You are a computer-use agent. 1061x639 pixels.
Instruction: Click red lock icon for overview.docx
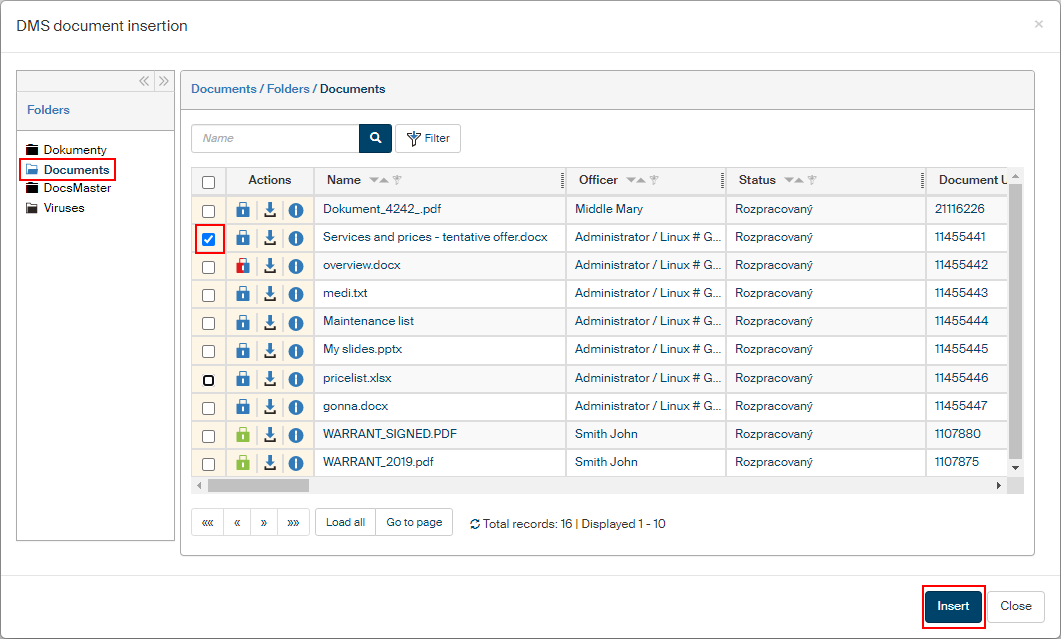pos(242,266)
